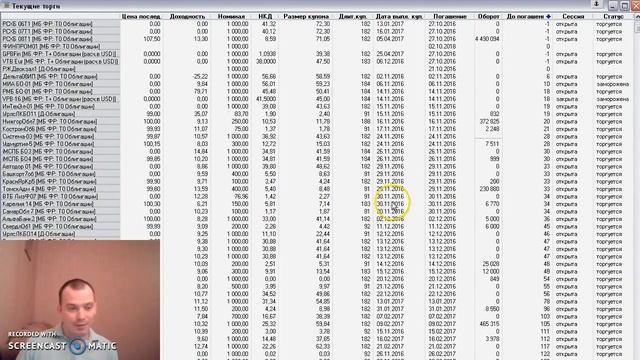Select the РМБ БО-01 bond row

60,91
